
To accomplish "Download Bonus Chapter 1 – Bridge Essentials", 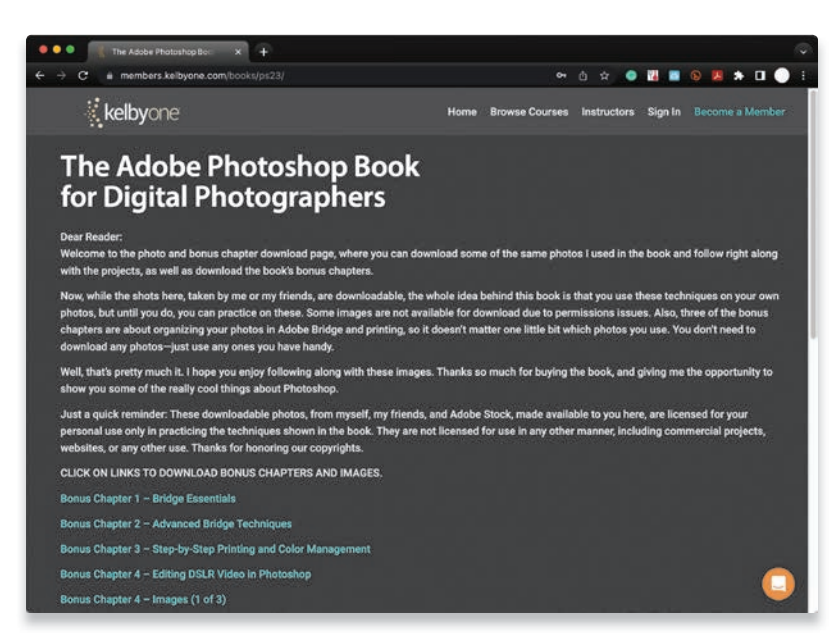I will [x=148, y=498].
